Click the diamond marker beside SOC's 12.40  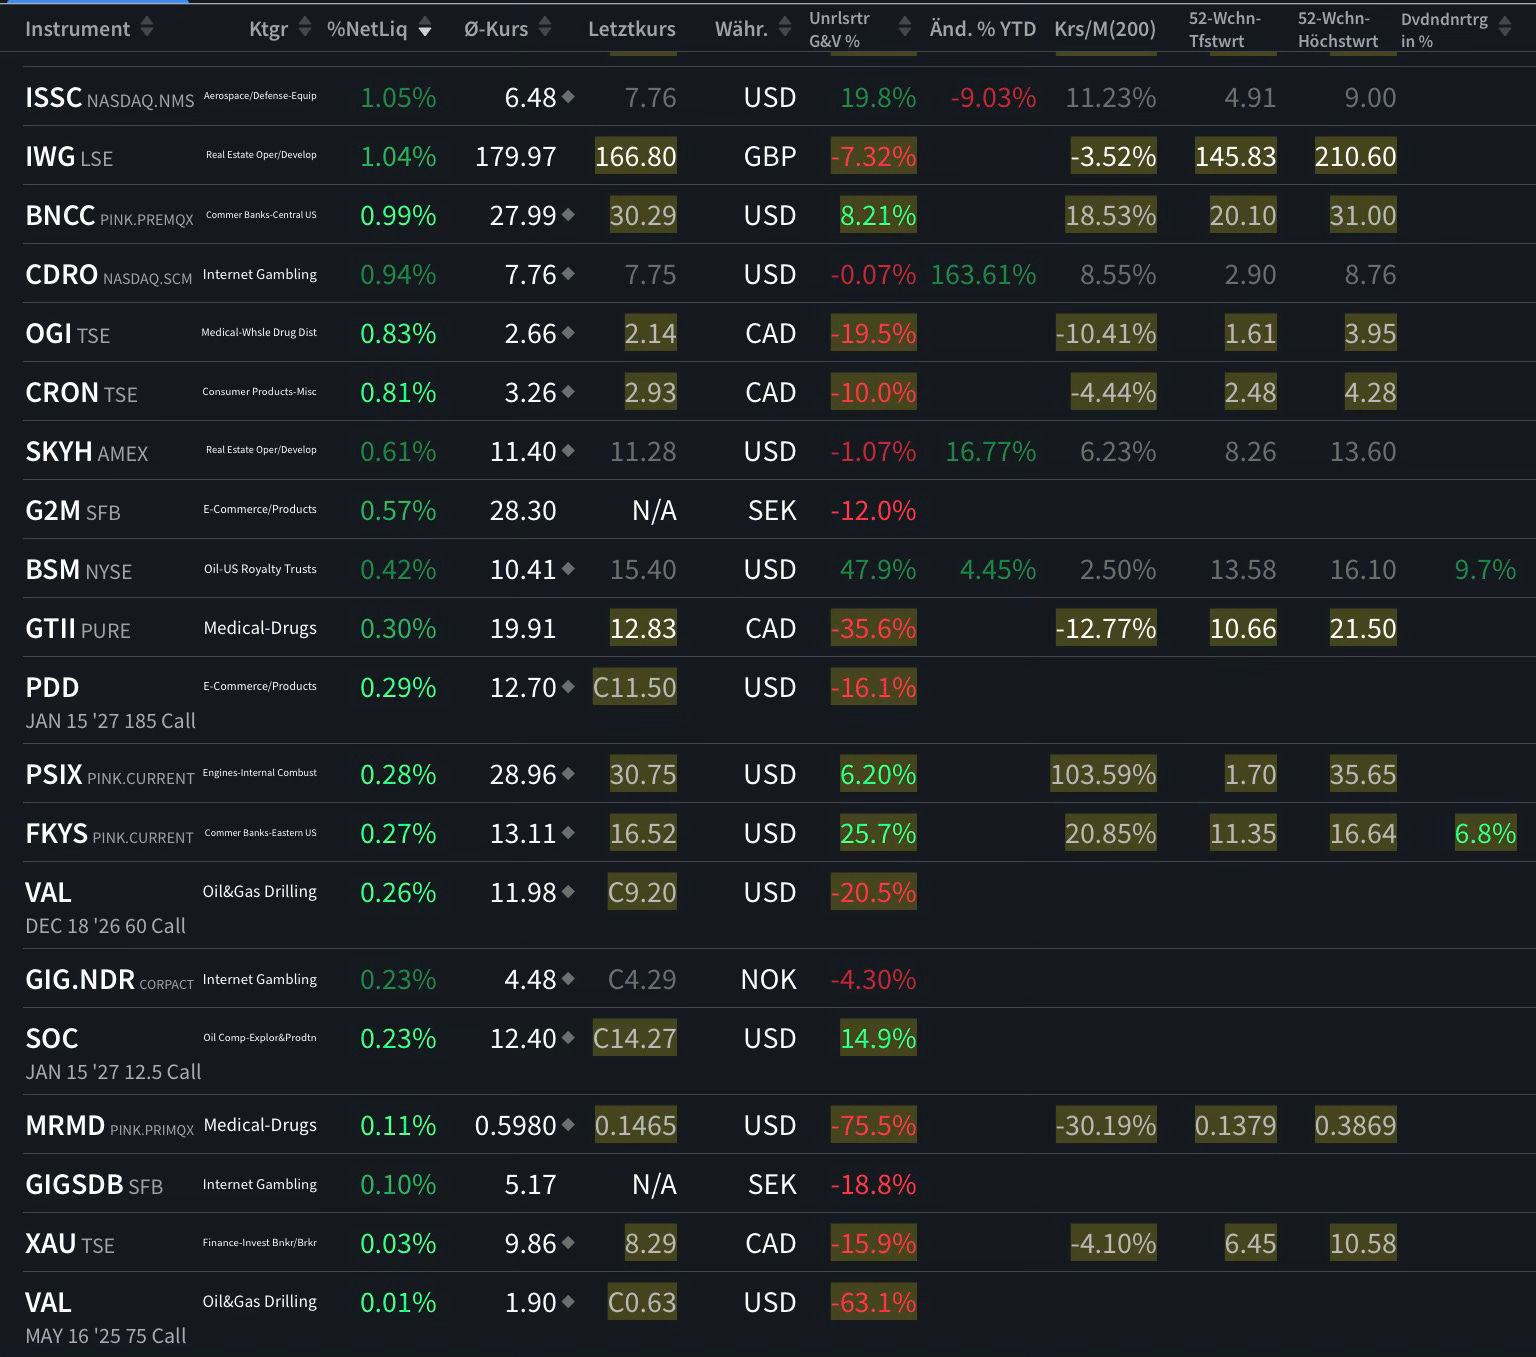coord(568,1038)
